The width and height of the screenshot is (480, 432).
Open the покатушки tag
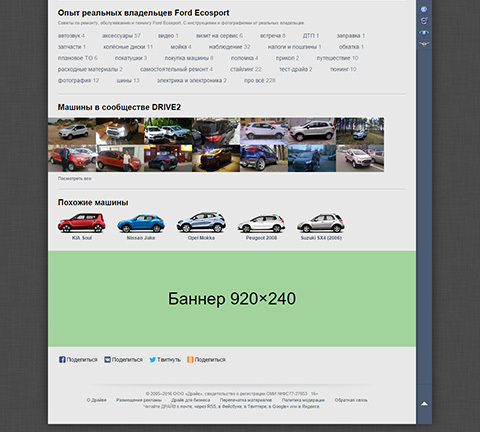click(131, 58)
